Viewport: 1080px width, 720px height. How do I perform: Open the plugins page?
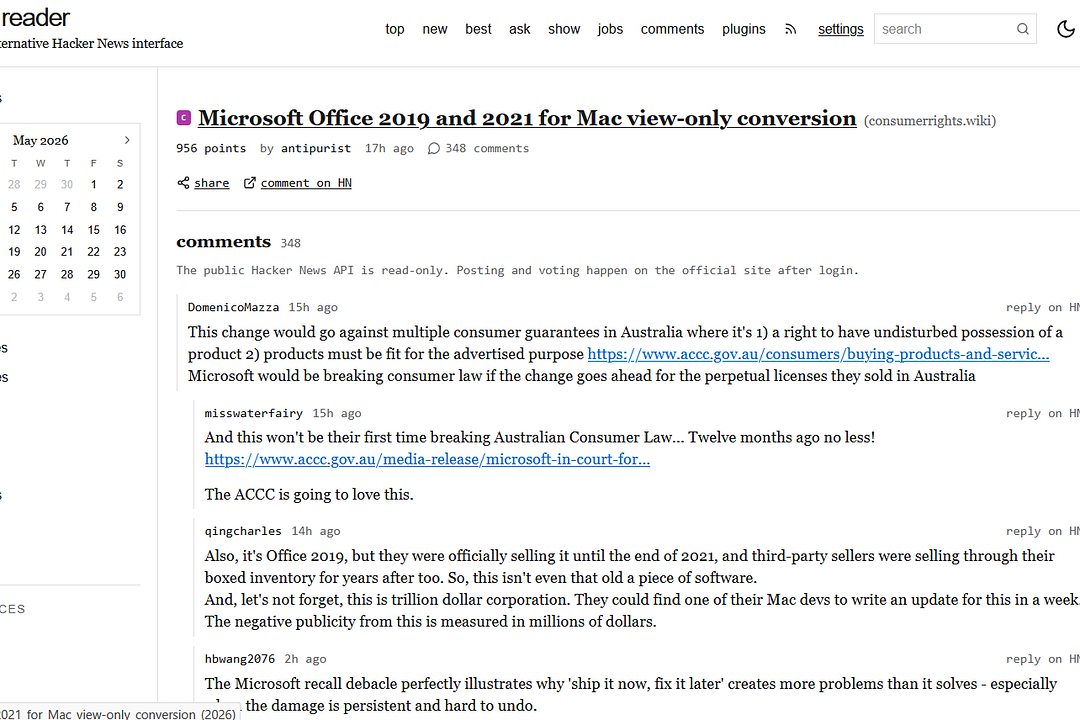click(x=744, y=29)
